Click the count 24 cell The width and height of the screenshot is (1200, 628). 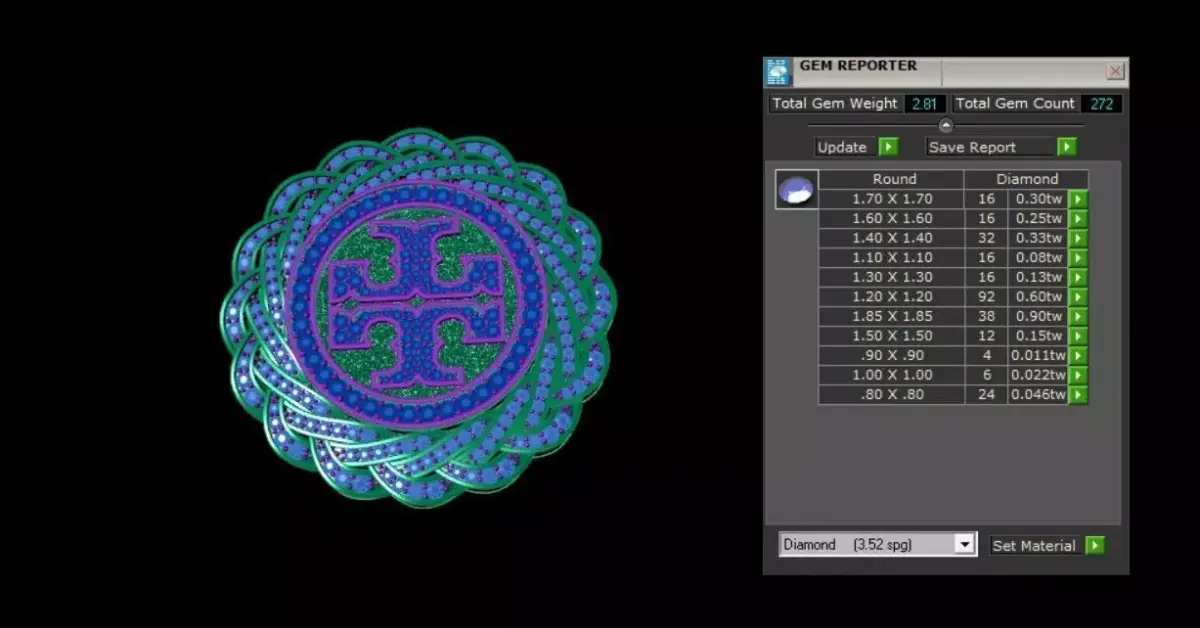(x=986, y=395)
